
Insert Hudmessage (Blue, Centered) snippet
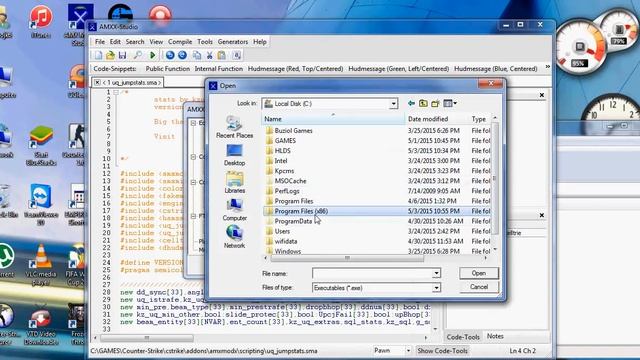click(x=496, y=69)
